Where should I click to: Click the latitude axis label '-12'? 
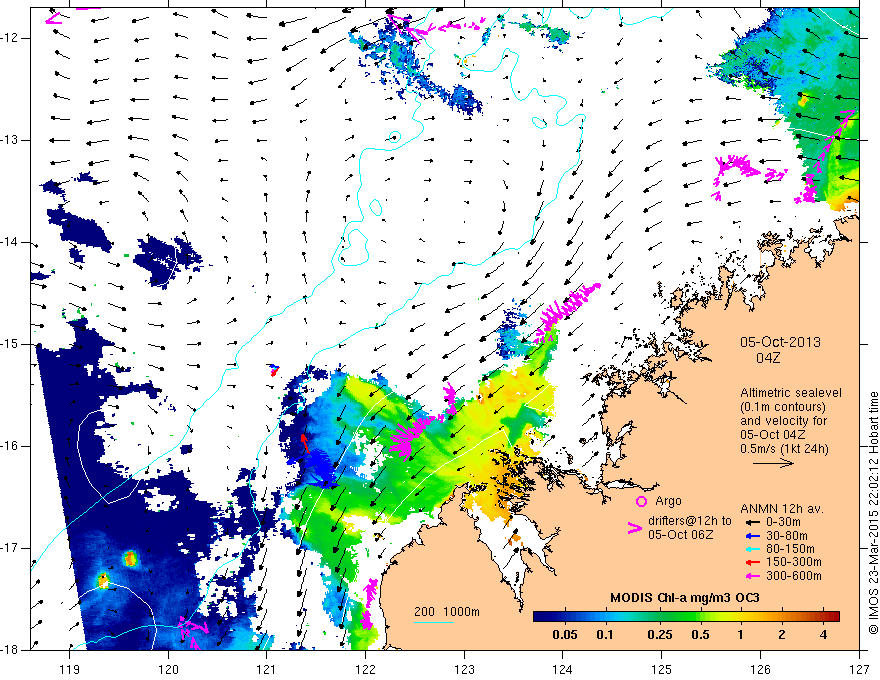point(11,38)
